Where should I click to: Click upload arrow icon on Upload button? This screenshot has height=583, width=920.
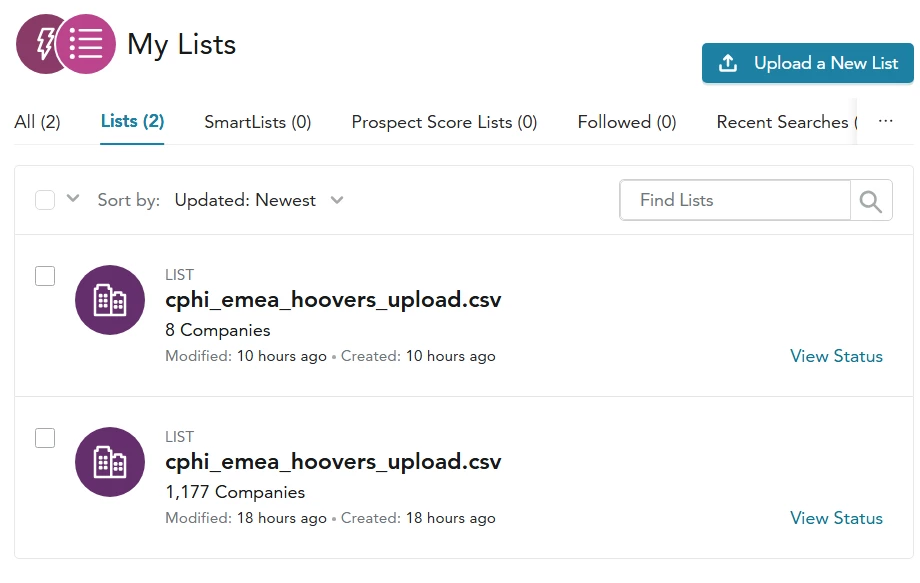coord(728,63)
